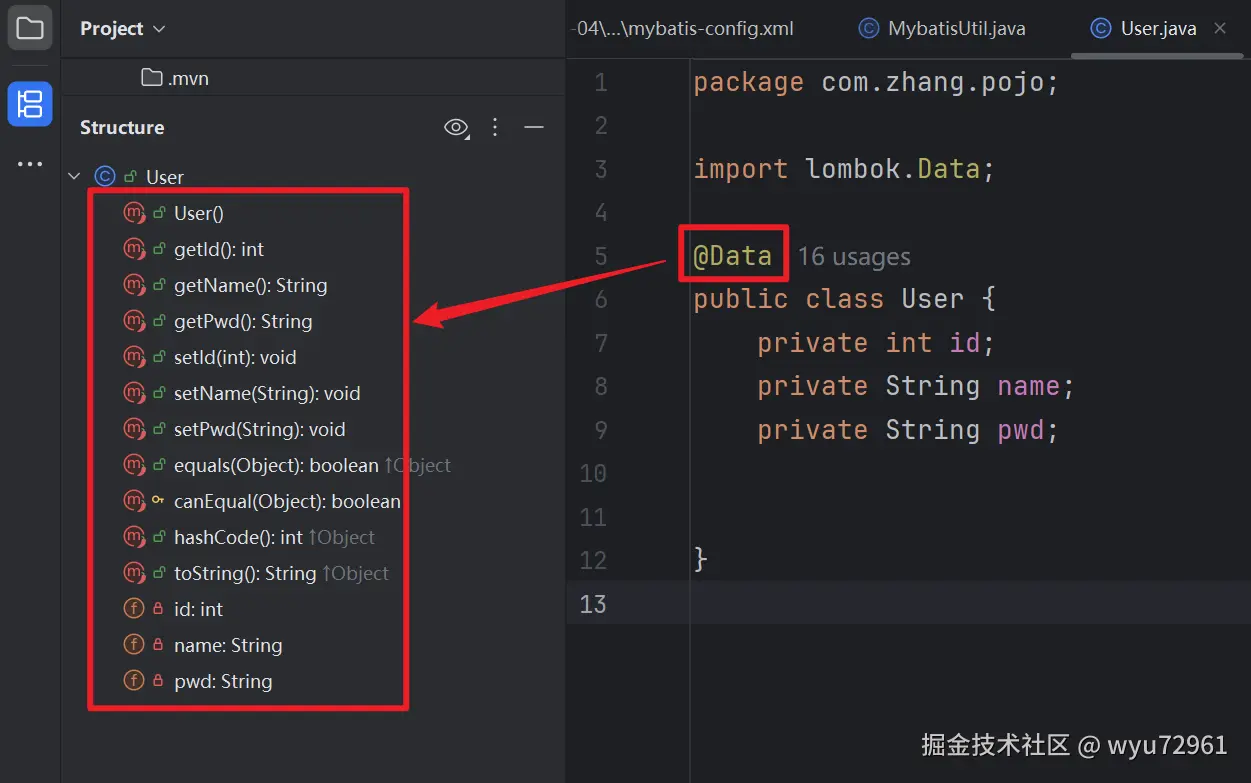Switch to User.java tab
This screenshot has height=783, width=1251.
click(1146, 28)
